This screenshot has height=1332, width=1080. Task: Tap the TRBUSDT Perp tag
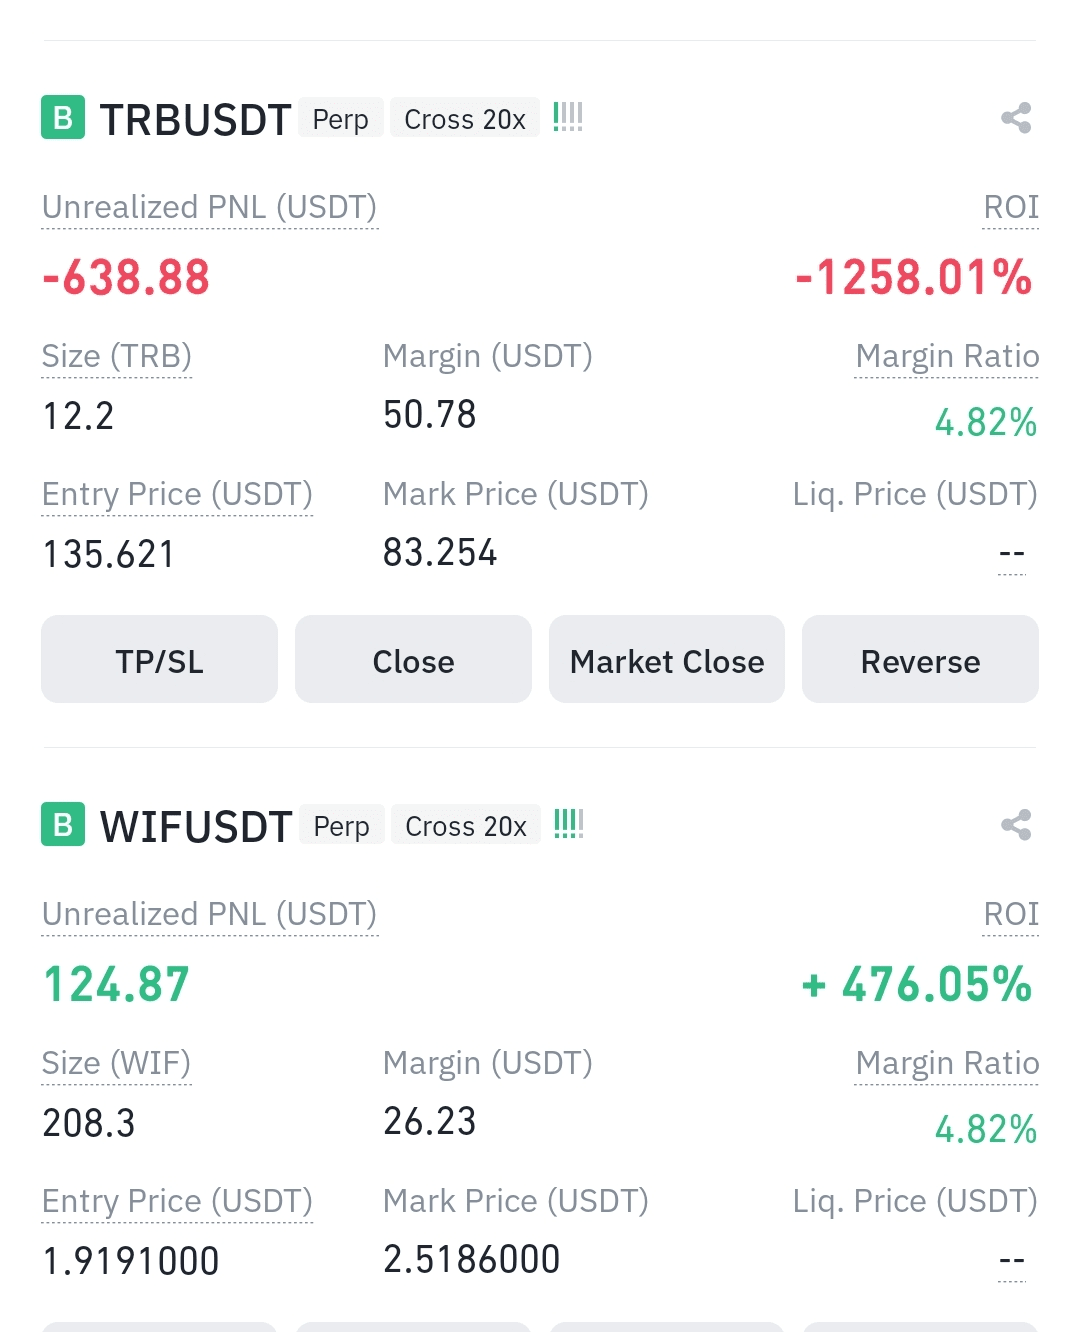(x=340, y=119)
